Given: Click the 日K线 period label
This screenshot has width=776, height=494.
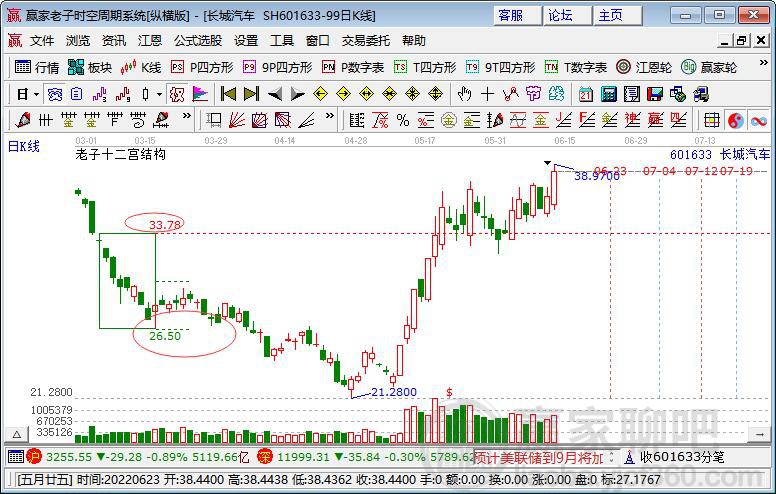Looking at the screenshot, I should [x=24, y=147].
